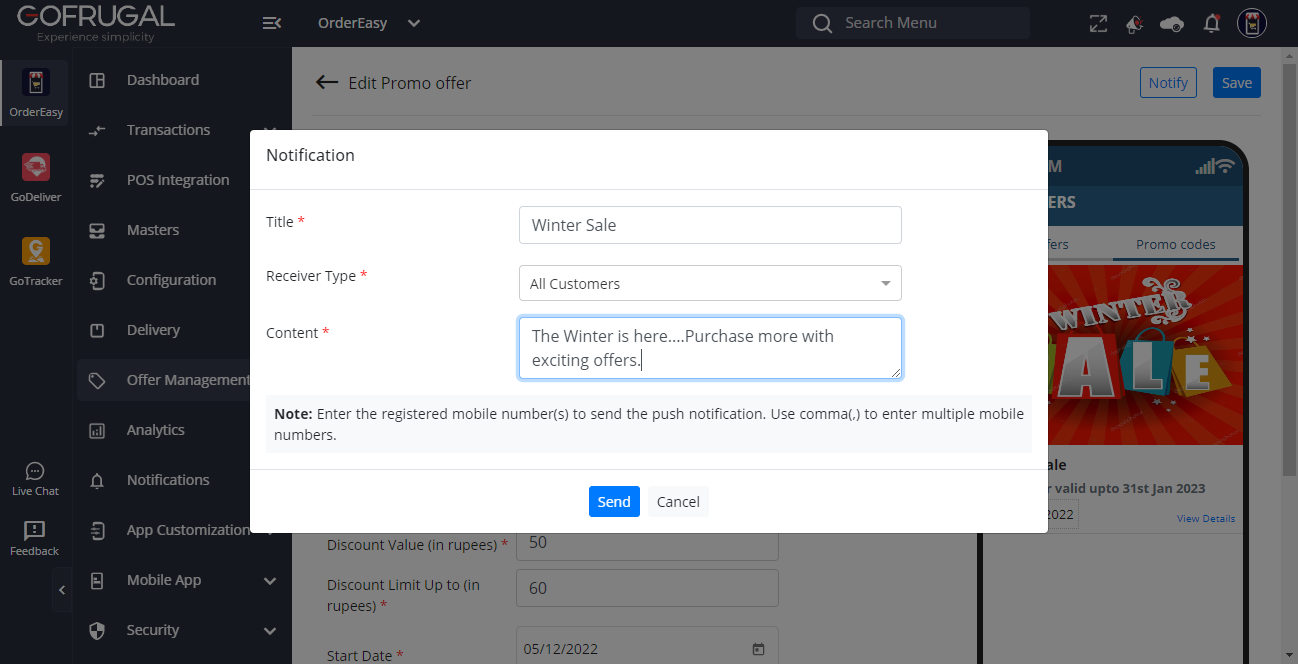
Task: Click the back arrow beside Edit Promo offer
Action: tap(326, 83)
